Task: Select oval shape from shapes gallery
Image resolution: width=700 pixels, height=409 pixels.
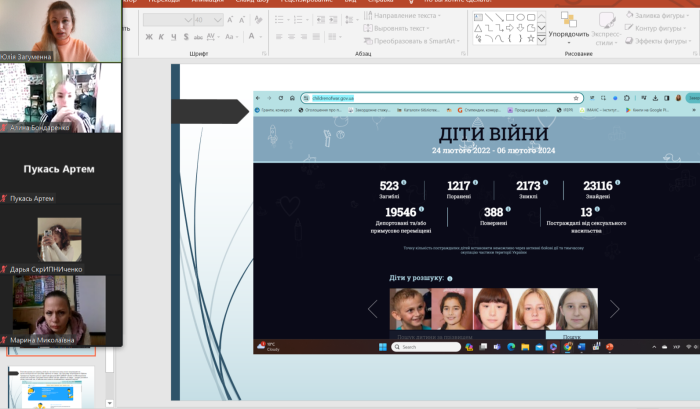Action: [522, 17]
